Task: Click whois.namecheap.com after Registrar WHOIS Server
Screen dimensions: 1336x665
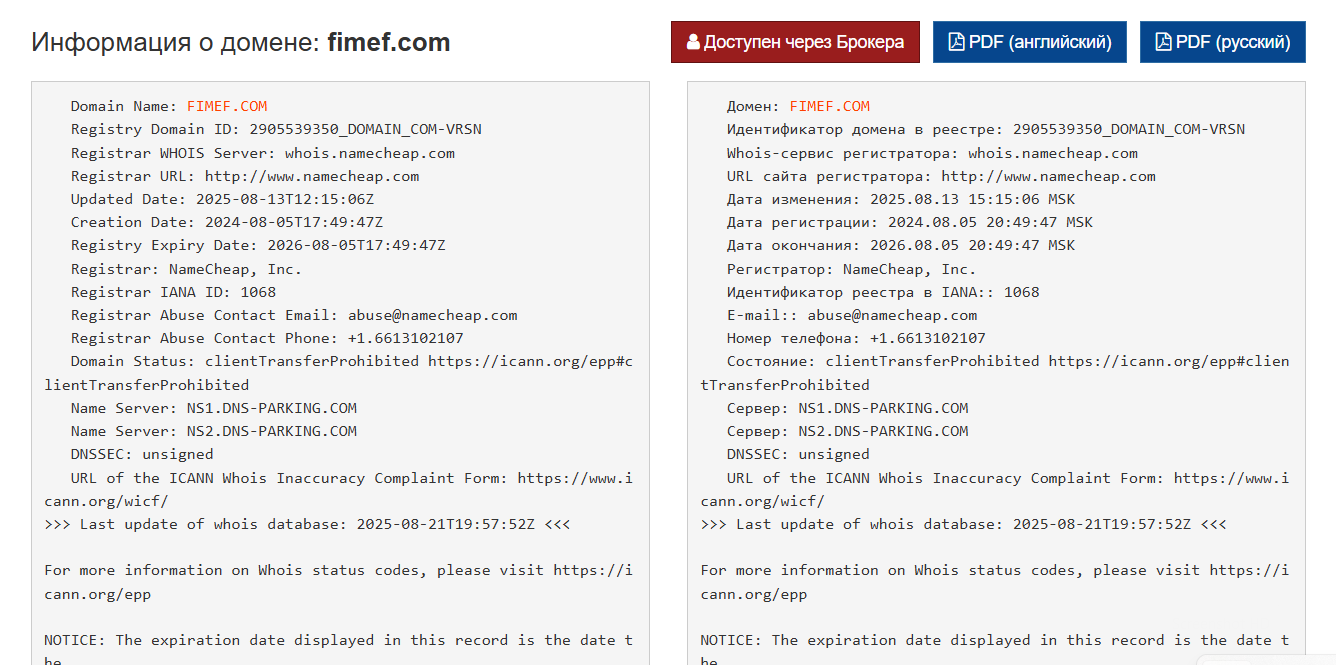Action: 370,153
